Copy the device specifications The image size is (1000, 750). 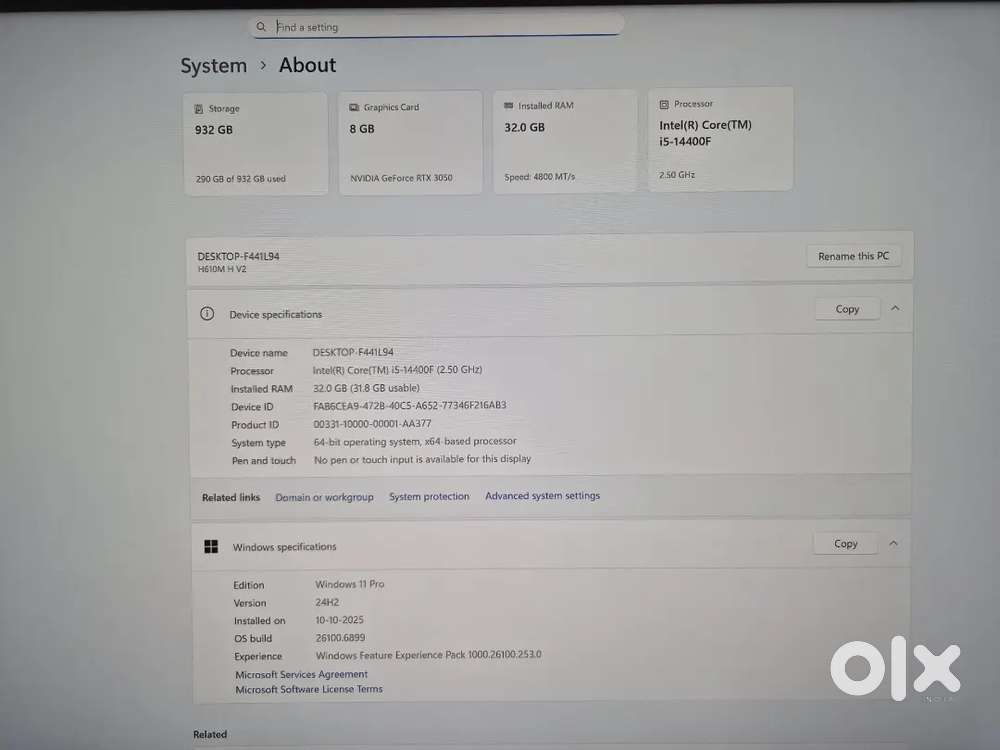click(847, 309)
